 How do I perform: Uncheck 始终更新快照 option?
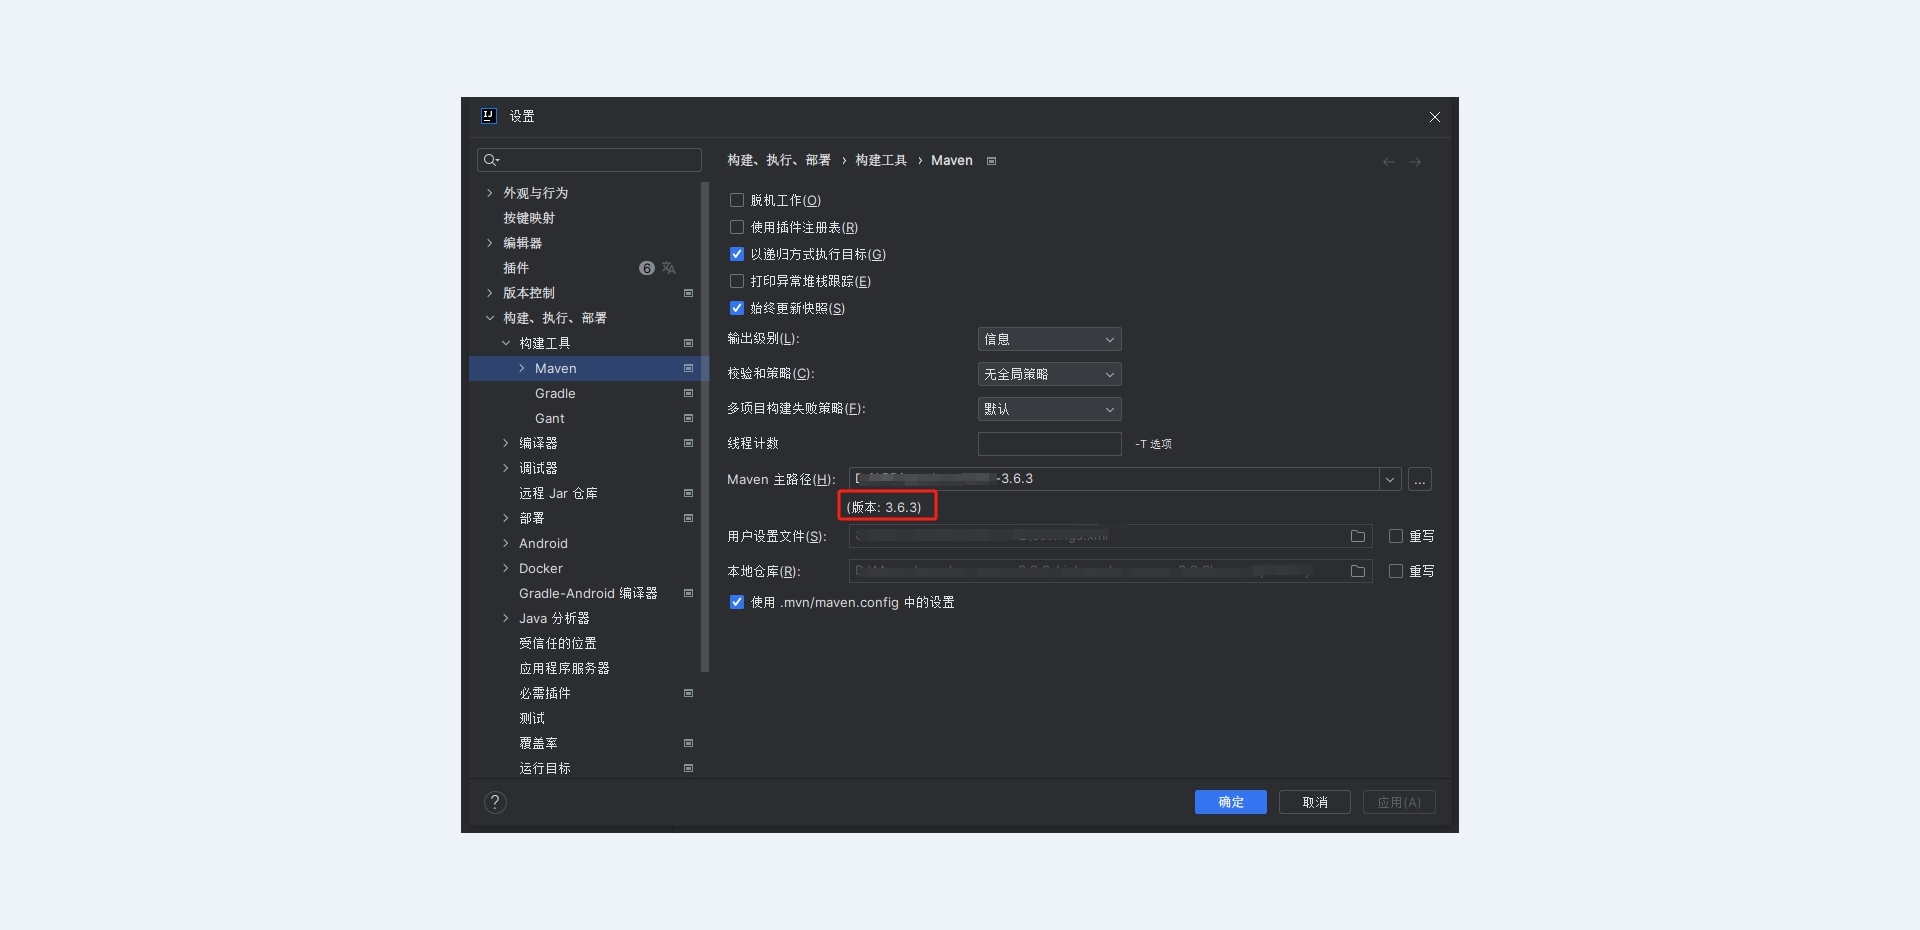tap(737, 309)
